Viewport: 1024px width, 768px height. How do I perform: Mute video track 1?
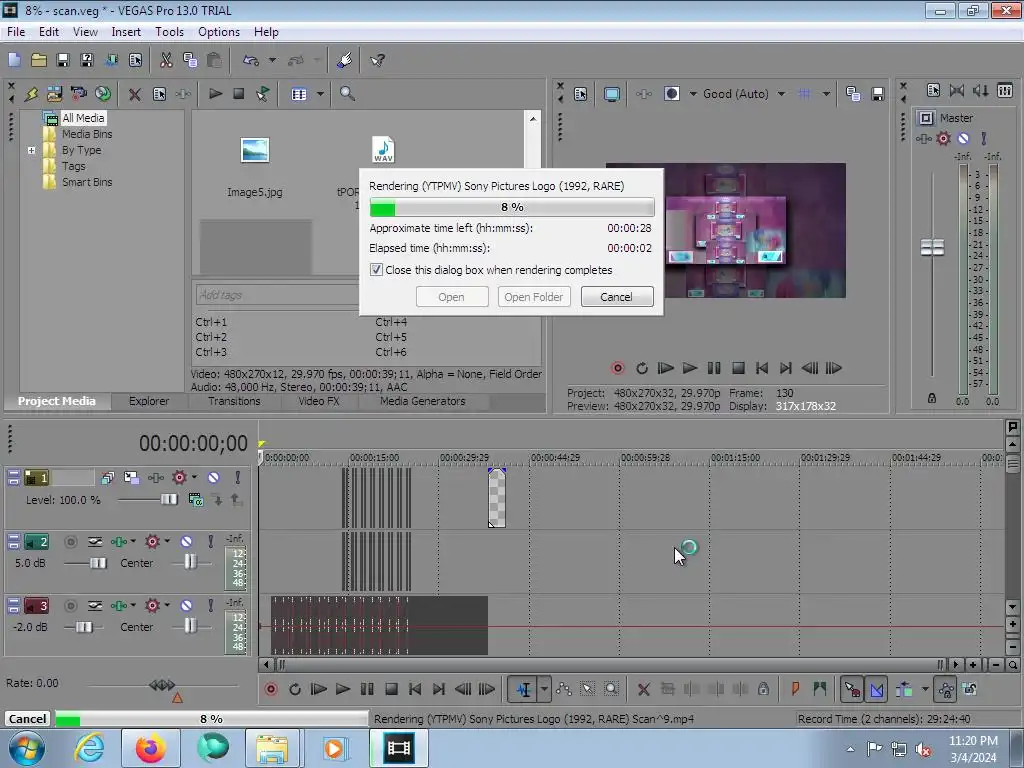[214, 478]
